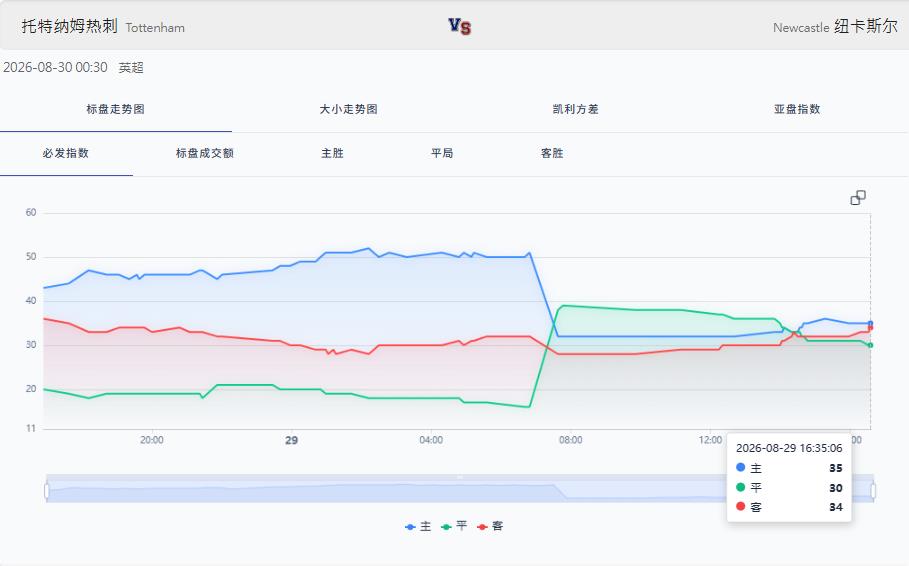Screen dimensions: 909x566
Task: Click the 11 y-axis label
Action: [x=31, y=428]
